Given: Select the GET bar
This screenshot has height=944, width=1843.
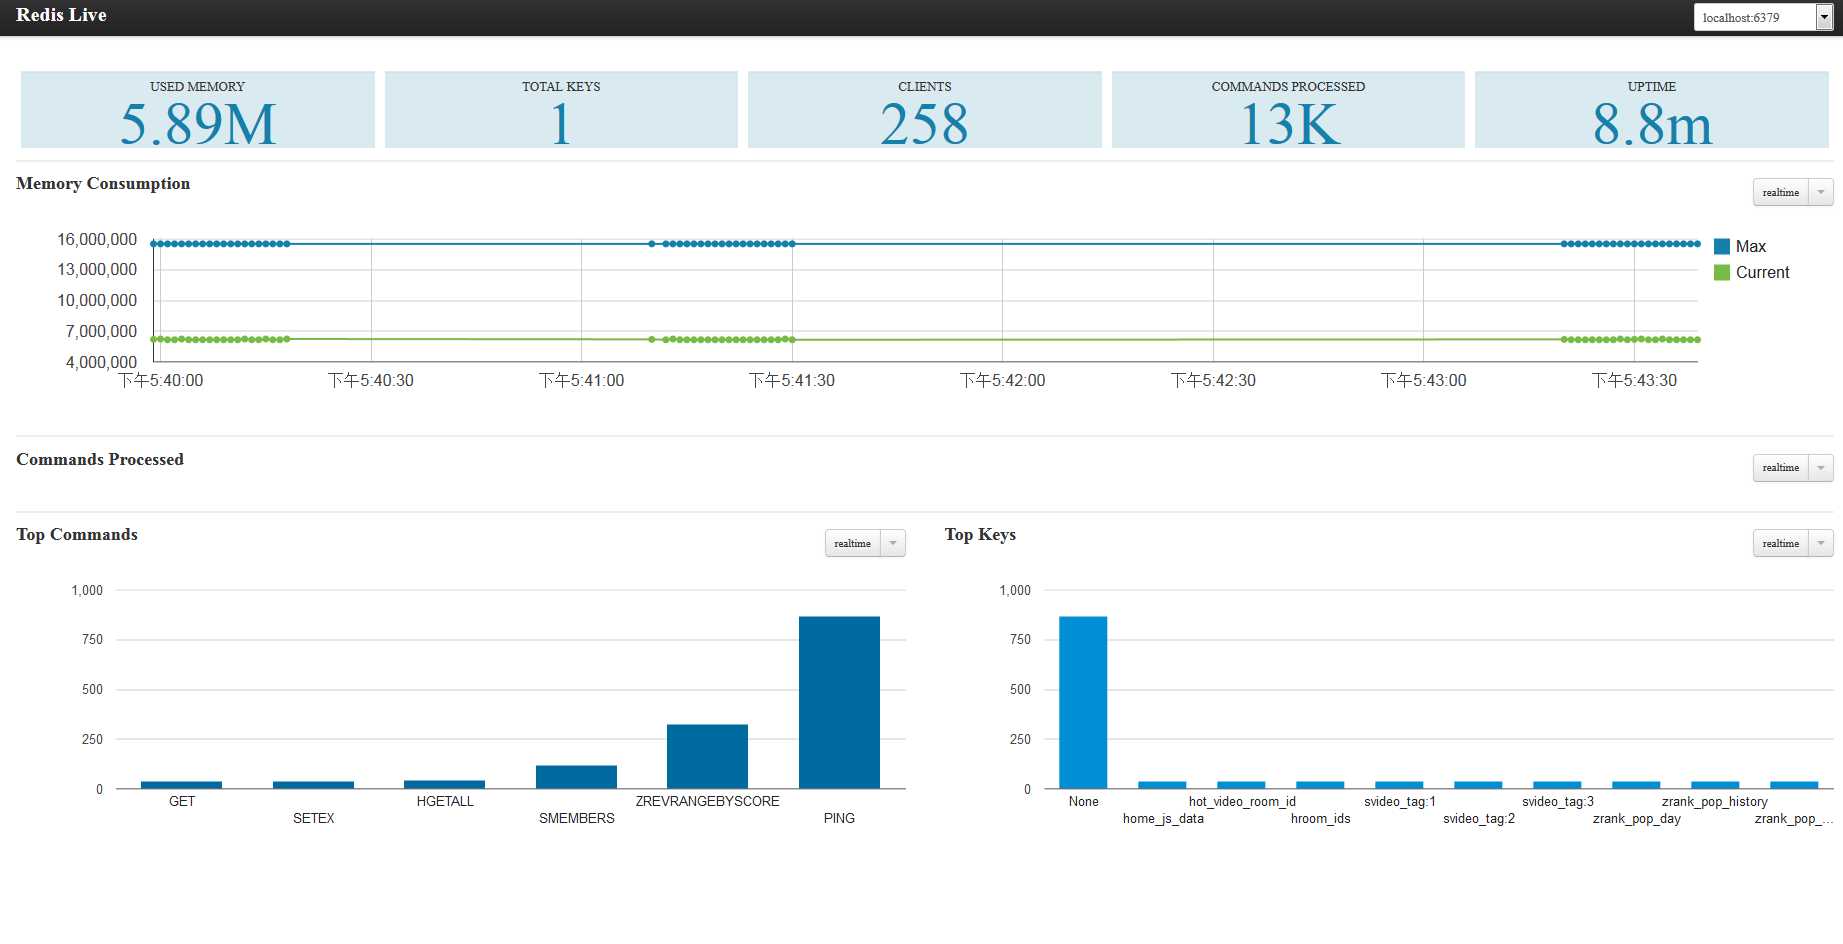Looking at the screenshot, I should [181, 785].
